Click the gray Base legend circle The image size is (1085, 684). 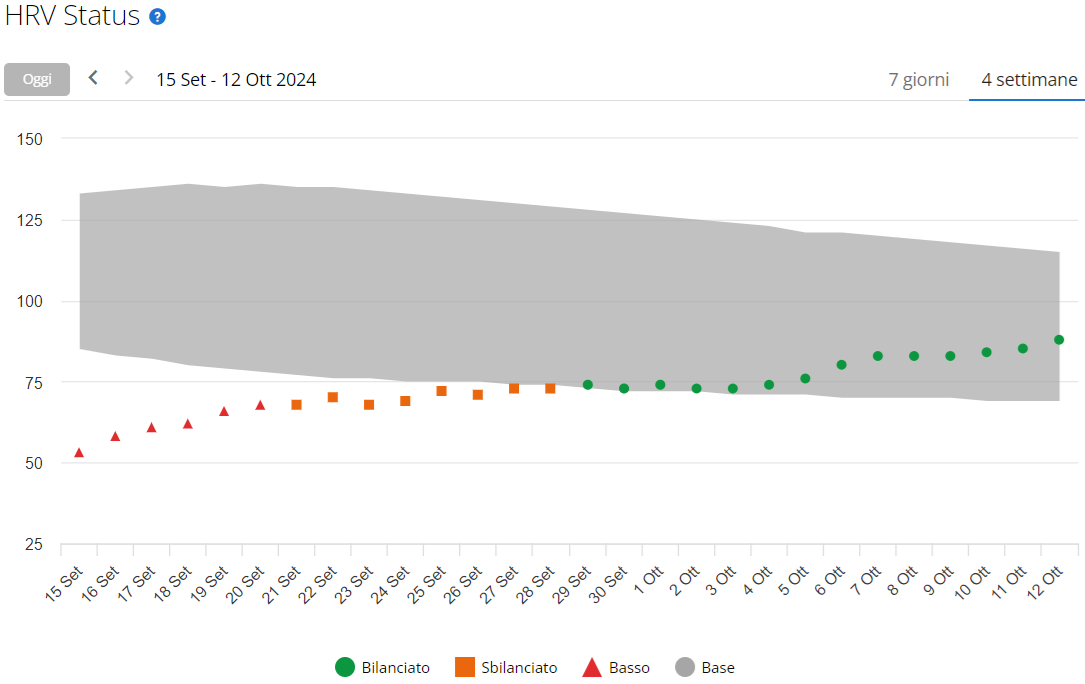(684, 667)
